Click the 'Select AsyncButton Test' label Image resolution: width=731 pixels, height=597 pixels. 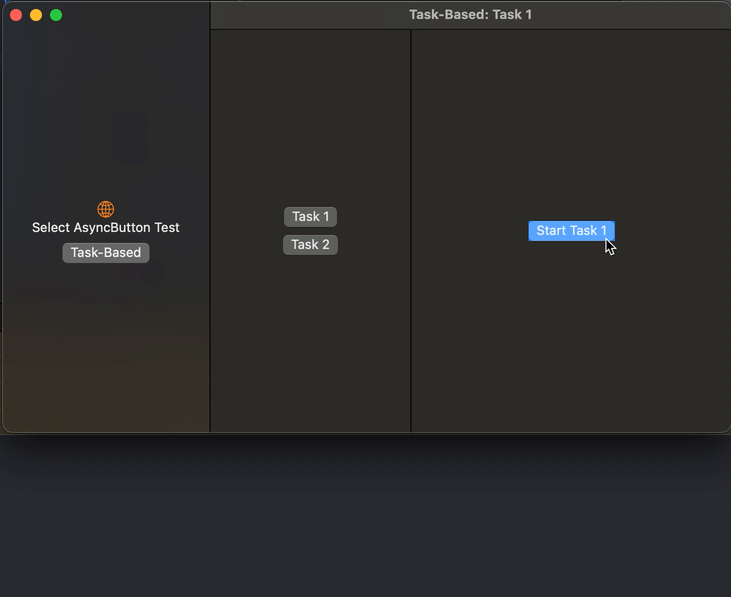[x=106, y=227]
